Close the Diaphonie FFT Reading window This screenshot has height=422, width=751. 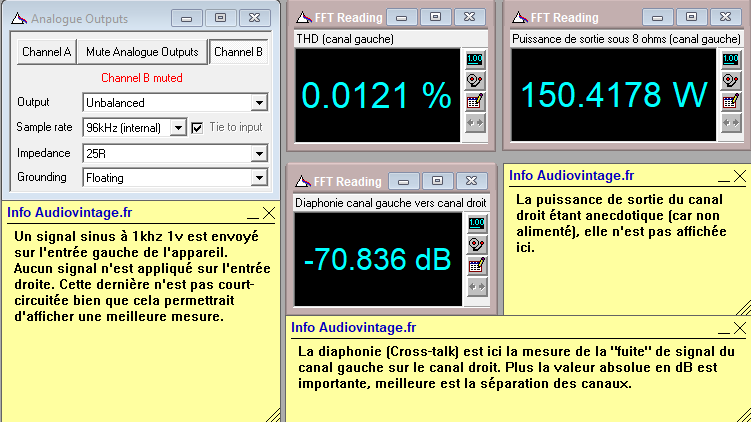[x=471, y=182]
